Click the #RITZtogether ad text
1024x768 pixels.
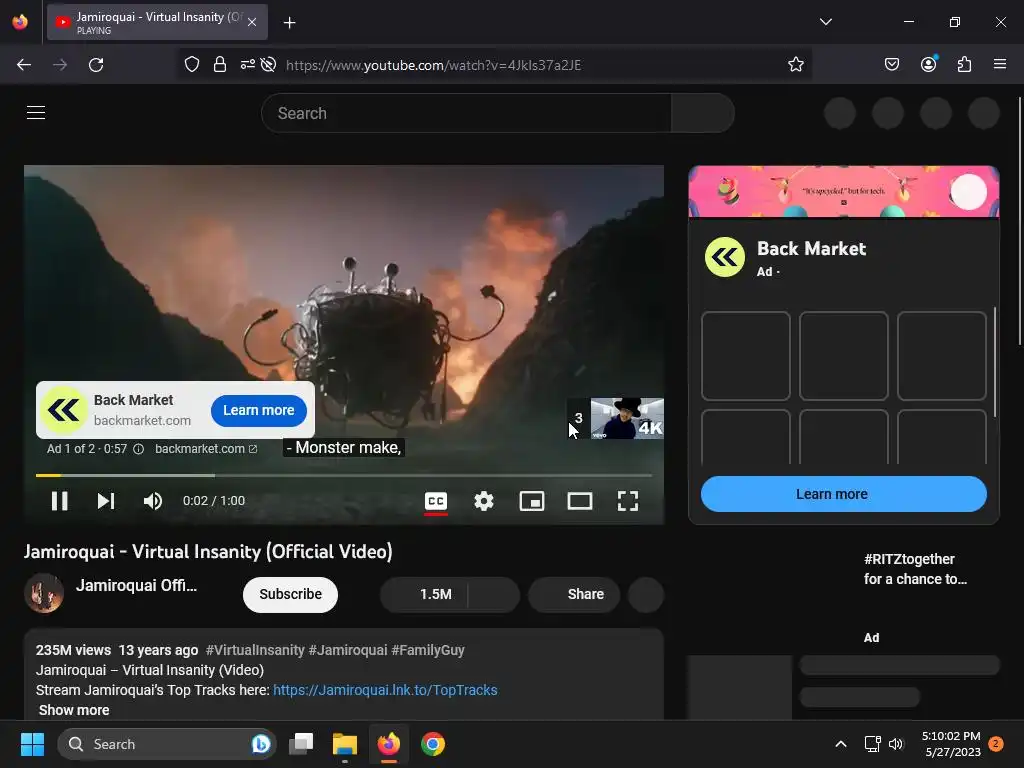[x=915, y=569]
